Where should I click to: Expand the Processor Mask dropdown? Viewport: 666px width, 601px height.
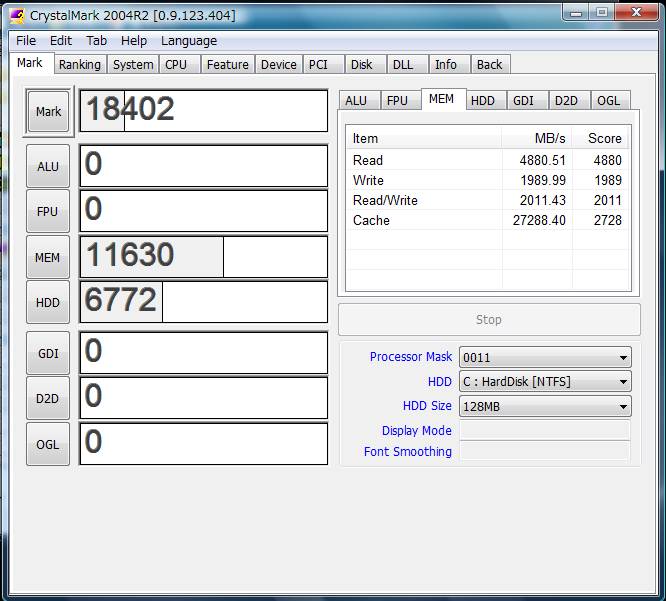tap(544, 357)
